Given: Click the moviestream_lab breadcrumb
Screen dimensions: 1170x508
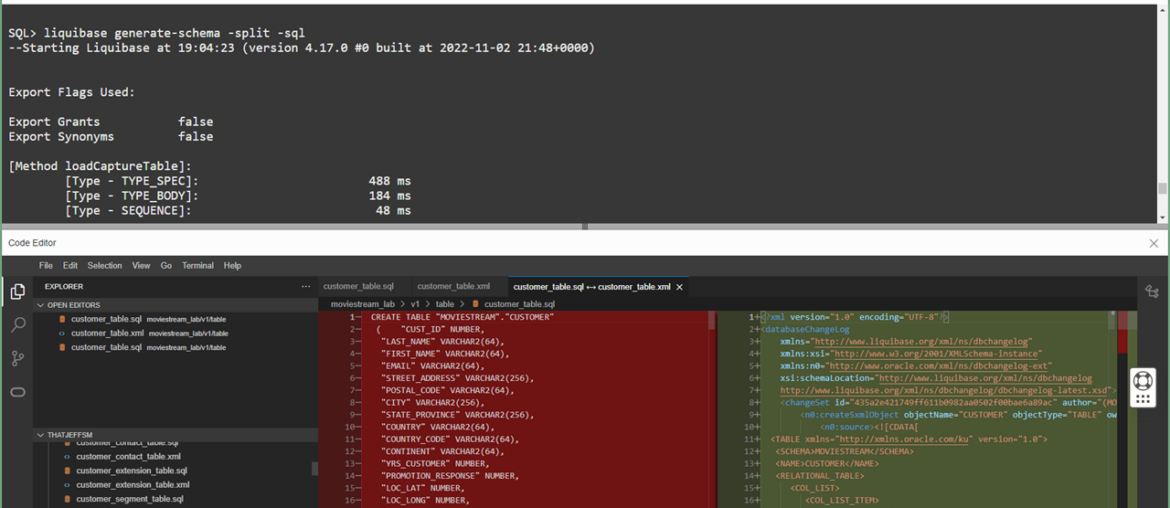Looking at the screenshot, I should click(x=363, y=304).
